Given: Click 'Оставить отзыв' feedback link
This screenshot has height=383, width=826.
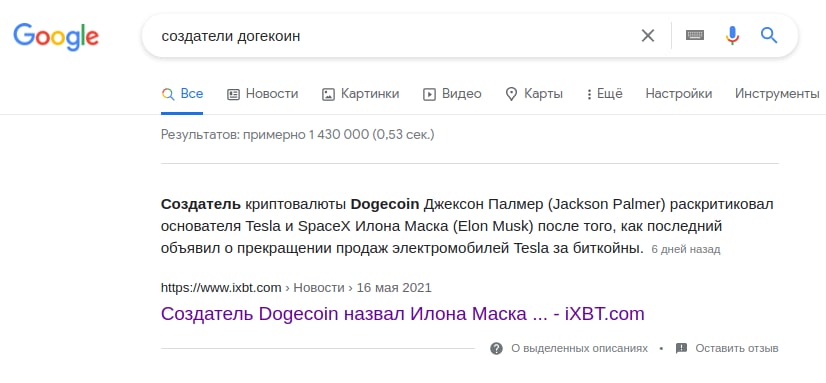Looking at the screenshot, I should [736, 348].
